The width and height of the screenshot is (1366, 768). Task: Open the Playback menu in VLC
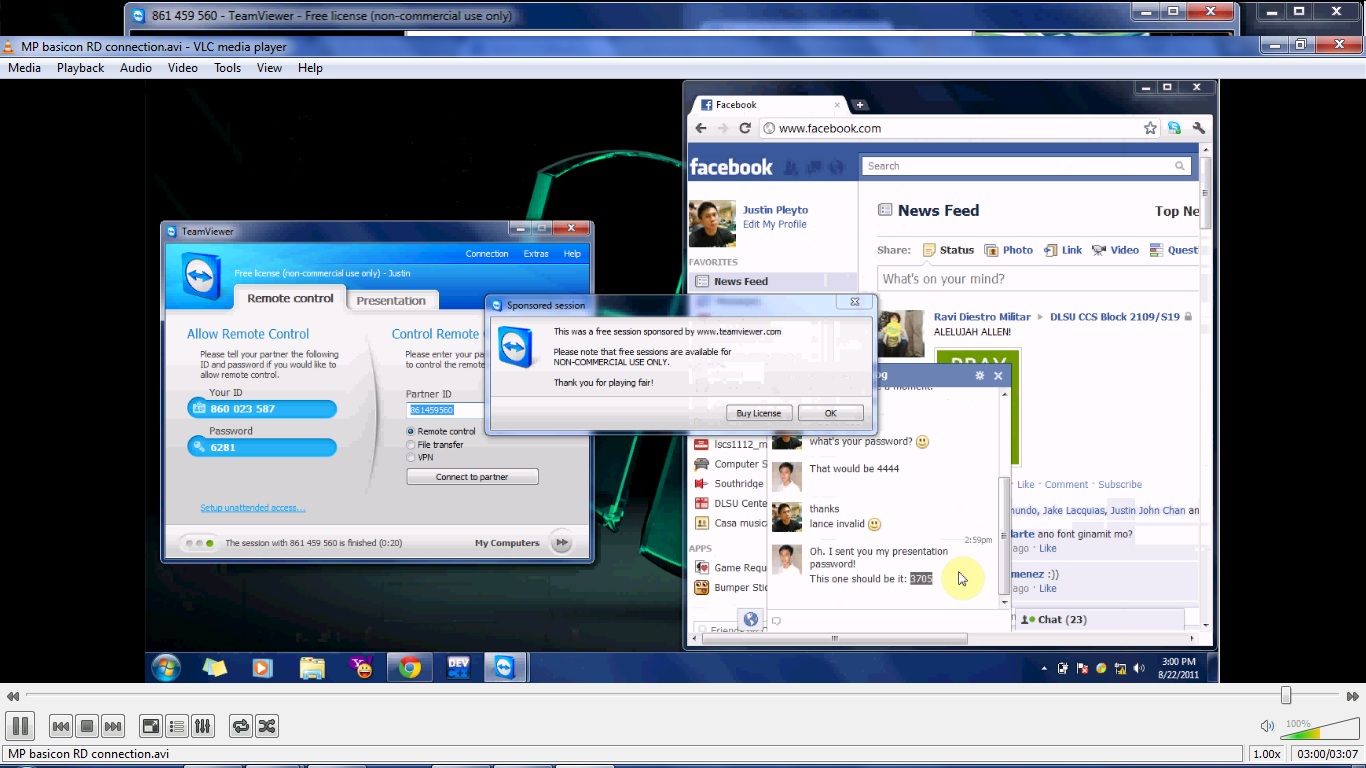pos(80,67)
